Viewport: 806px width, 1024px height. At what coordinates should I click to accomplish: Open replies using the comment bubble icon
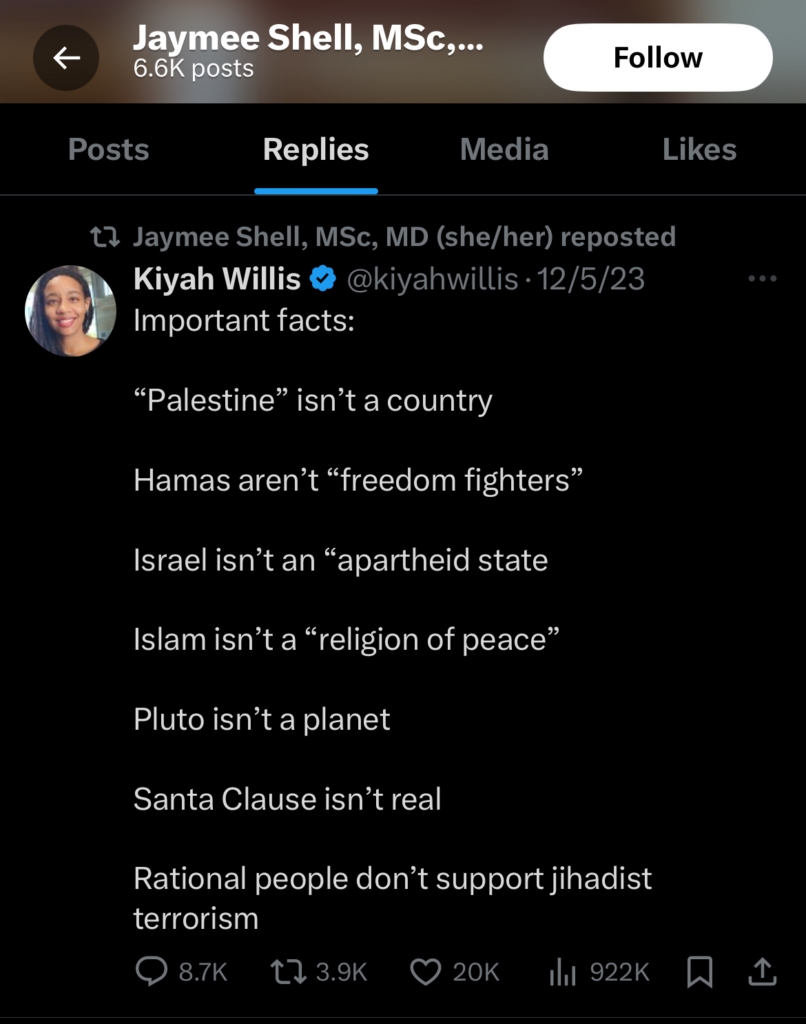[x=152, y=970]
